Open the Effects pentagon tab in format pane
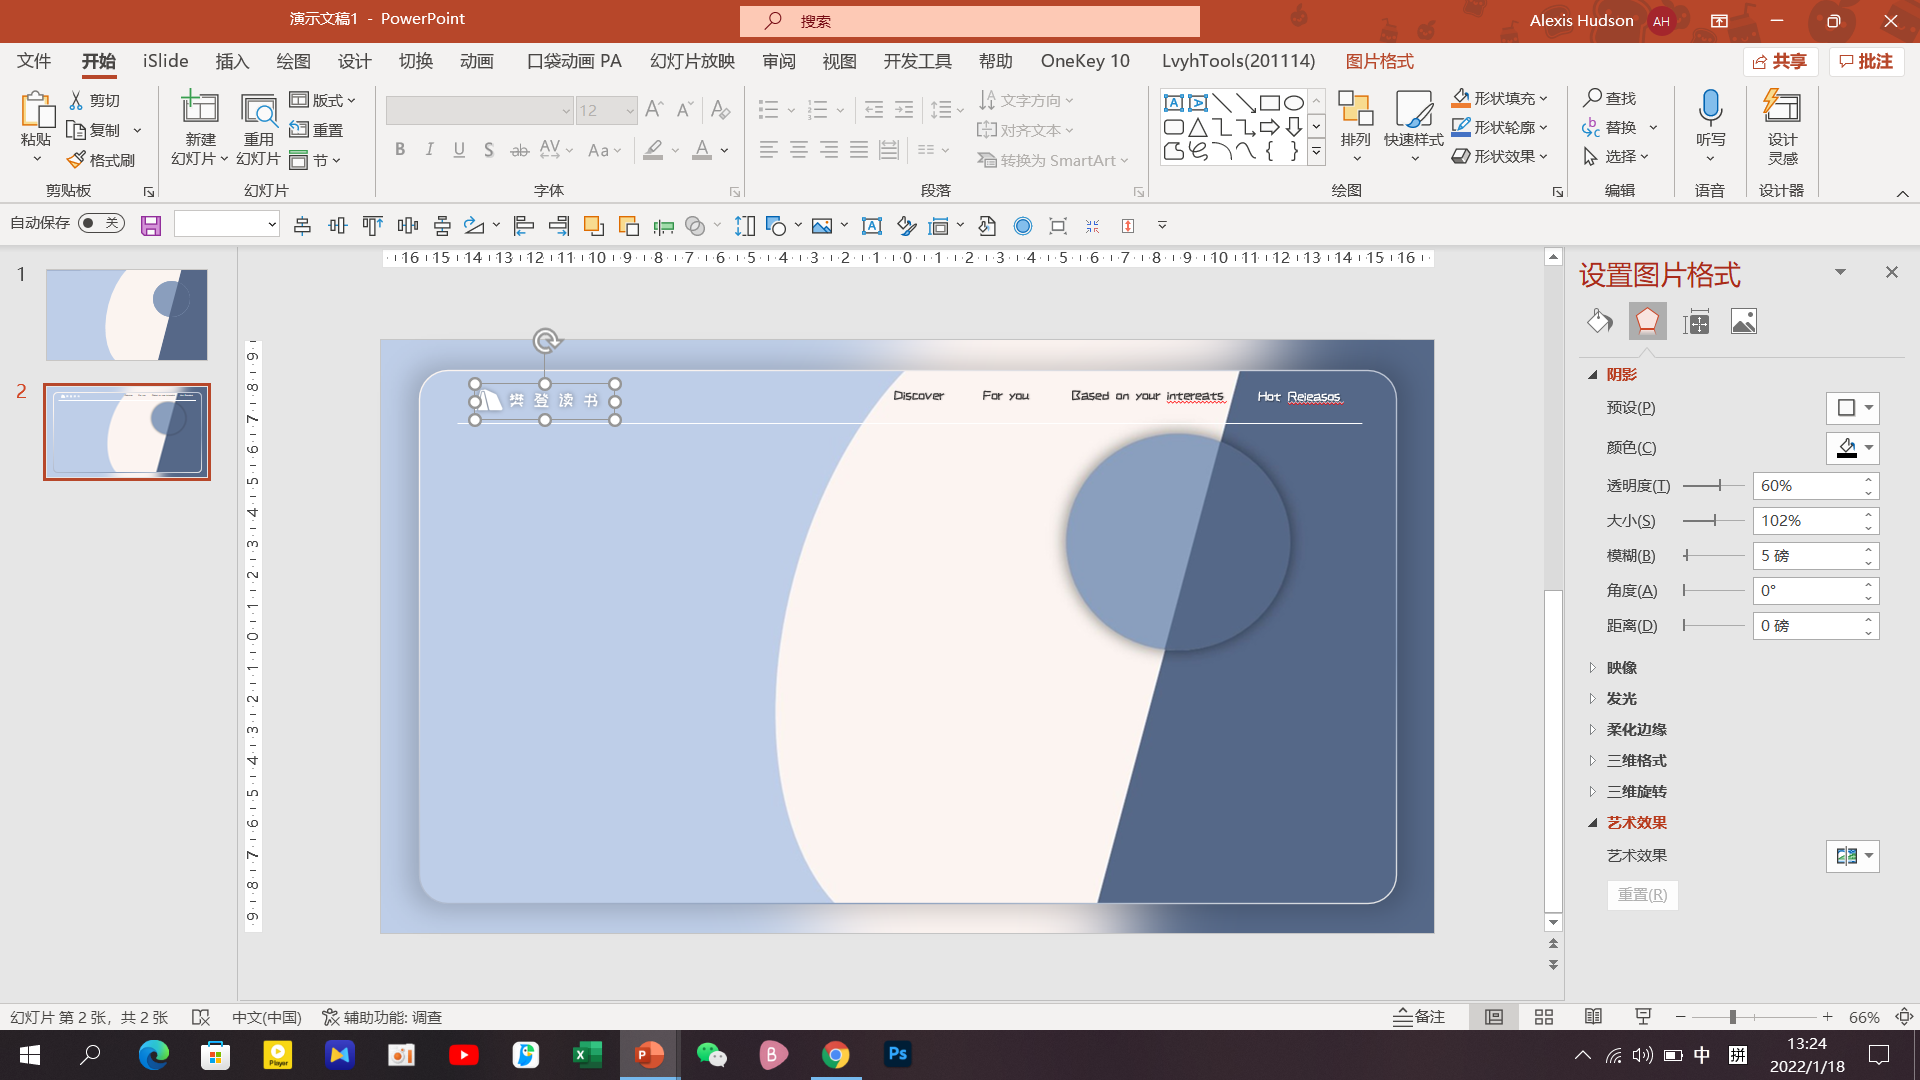 point(1647,321)
